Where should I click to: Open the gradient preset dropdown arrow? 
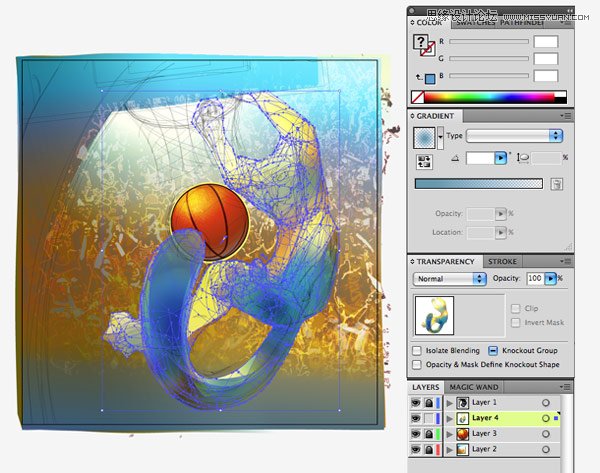440,138
